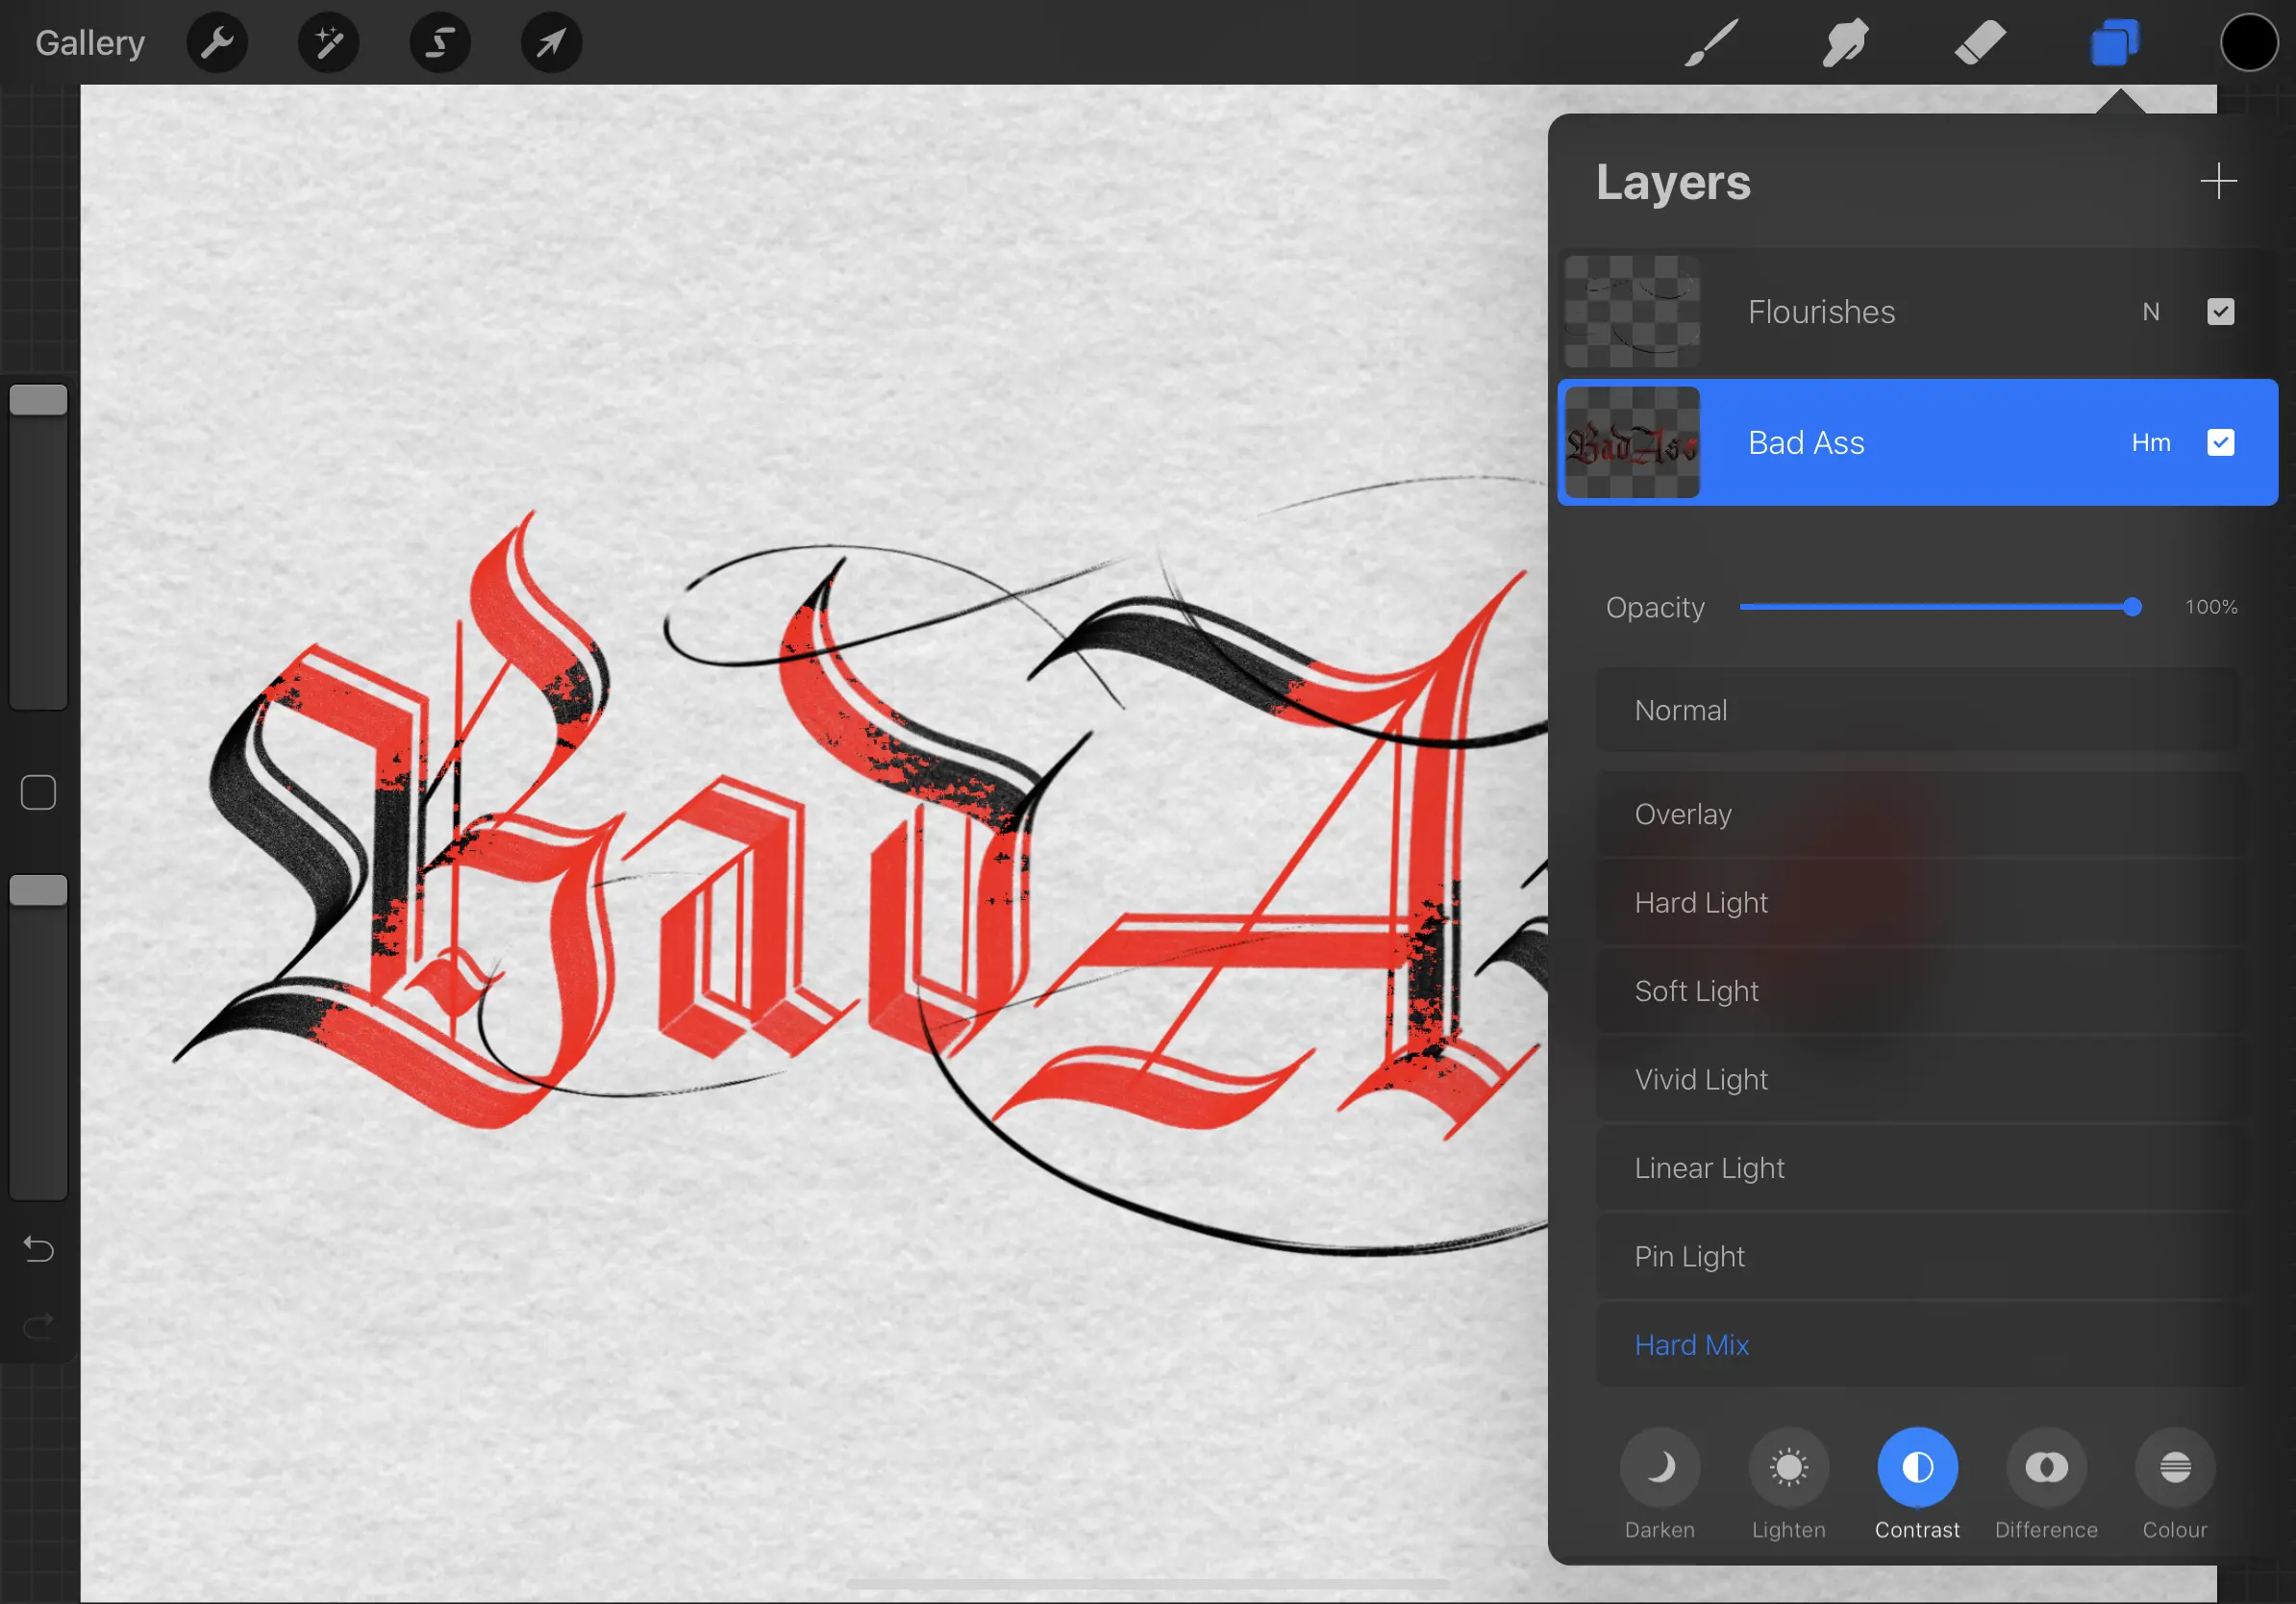2296x1604 pixels.
Task: Select the Eraser tool
Action: click(1975, 40)
